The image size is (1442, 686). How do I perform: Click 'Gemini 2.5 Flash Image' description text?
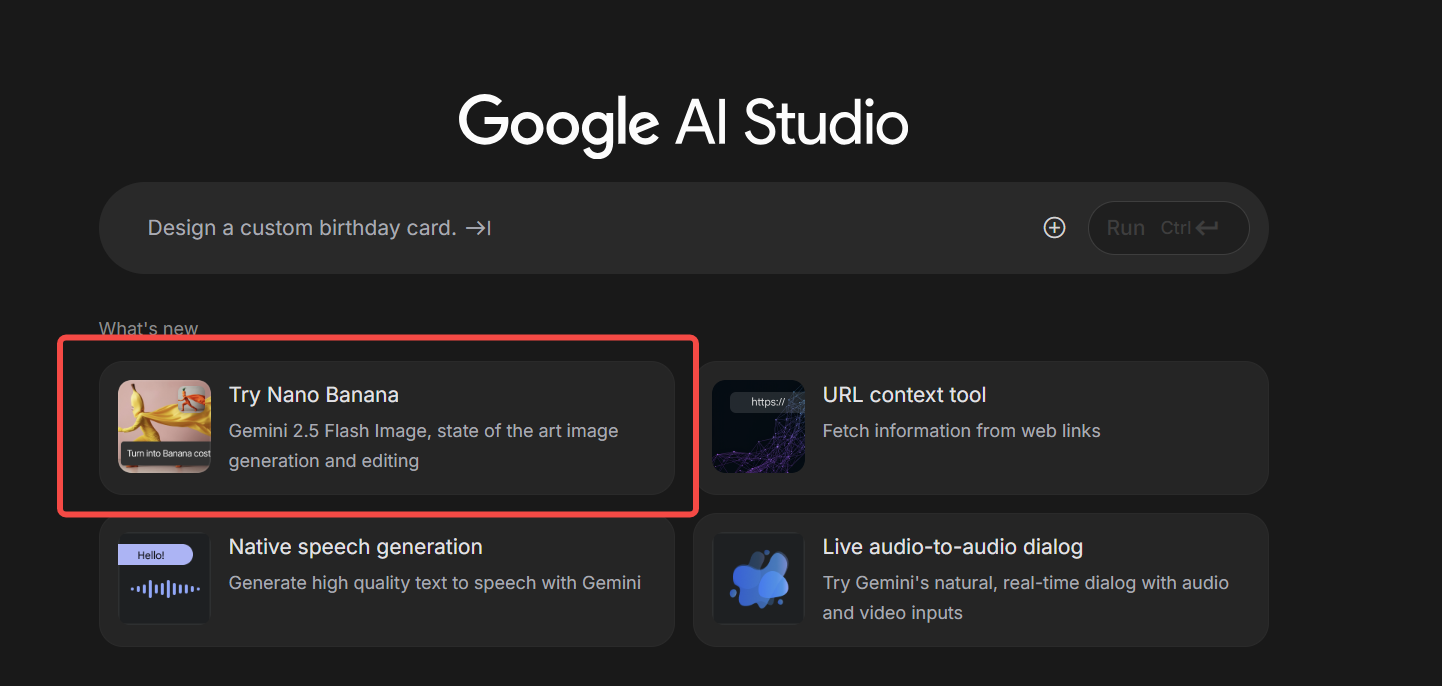pyautogui.click(x=424, y=446)
